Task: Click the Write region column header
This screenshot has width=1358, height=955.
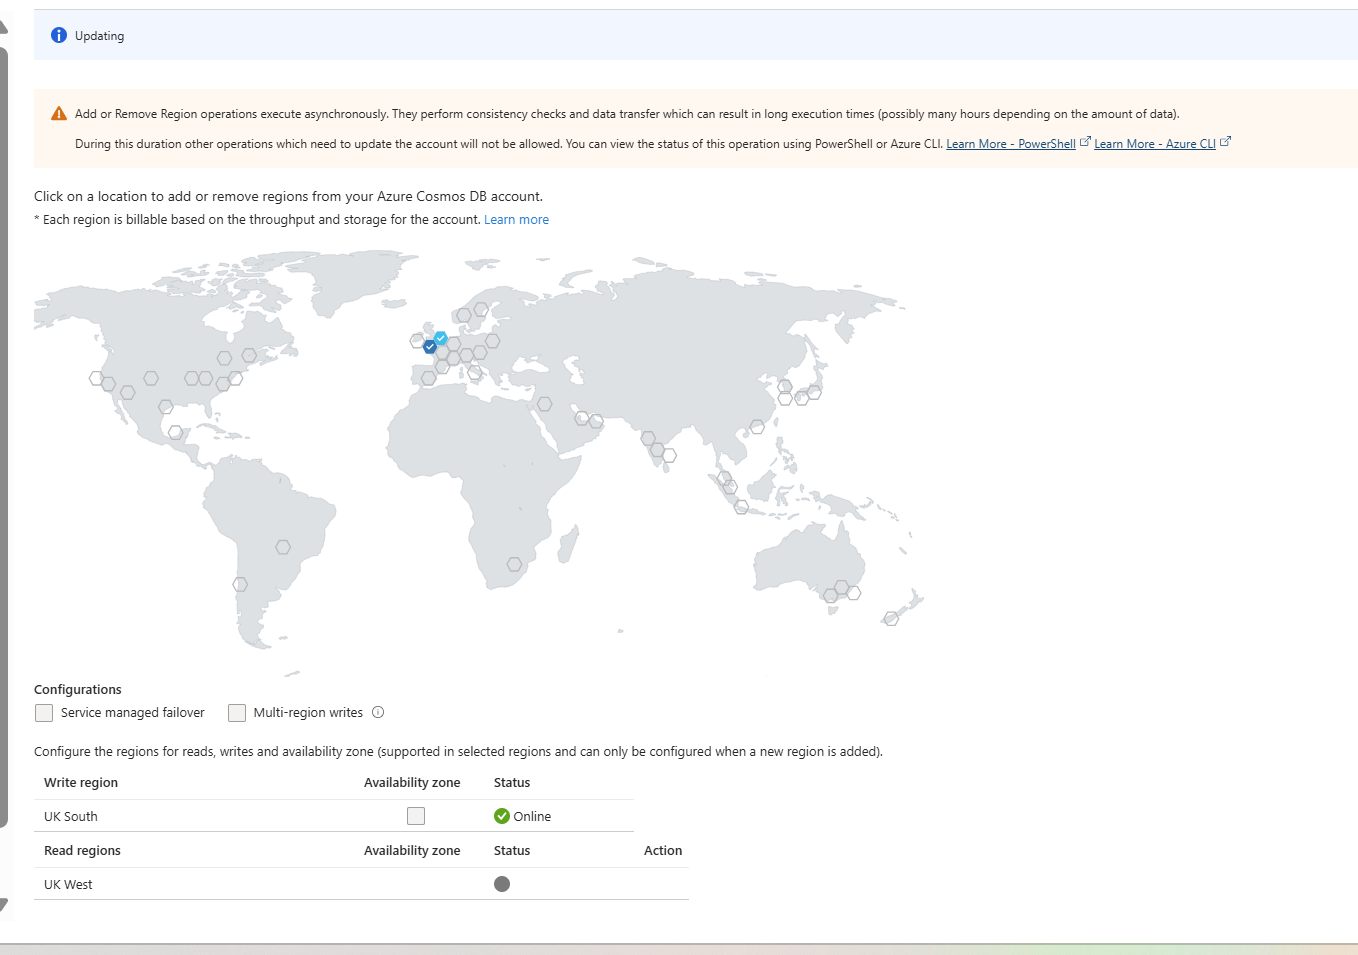Action: [81, 783]
